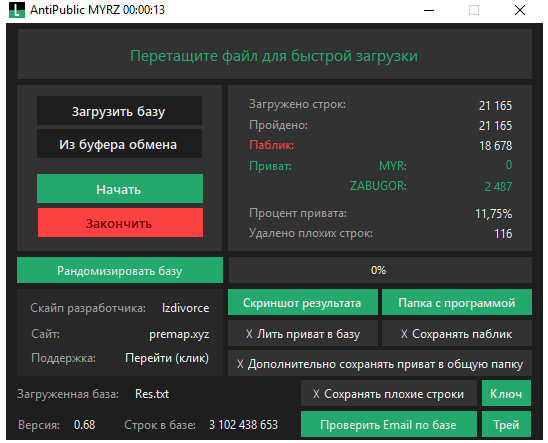Click Процент привата value 11,75%

click(494, 213)
